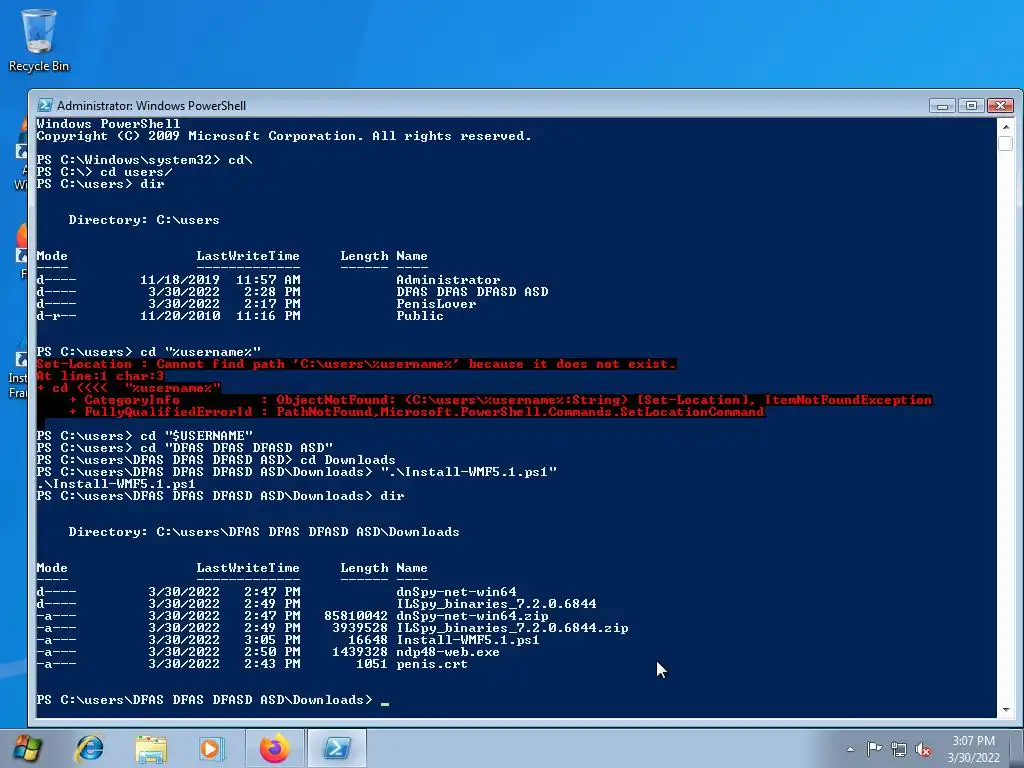This screenshot has height=768, width=1024.
Task: Click the 'Install-WMF5.1.ps1' file listing row
Action: pos(288,640)
